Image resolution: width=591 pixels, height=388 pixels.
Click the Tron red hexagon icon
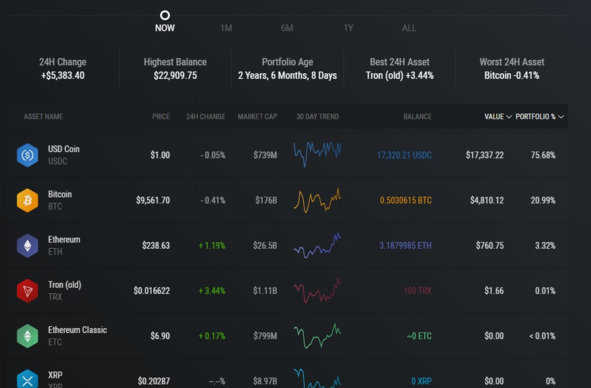[x=28, y=291]
